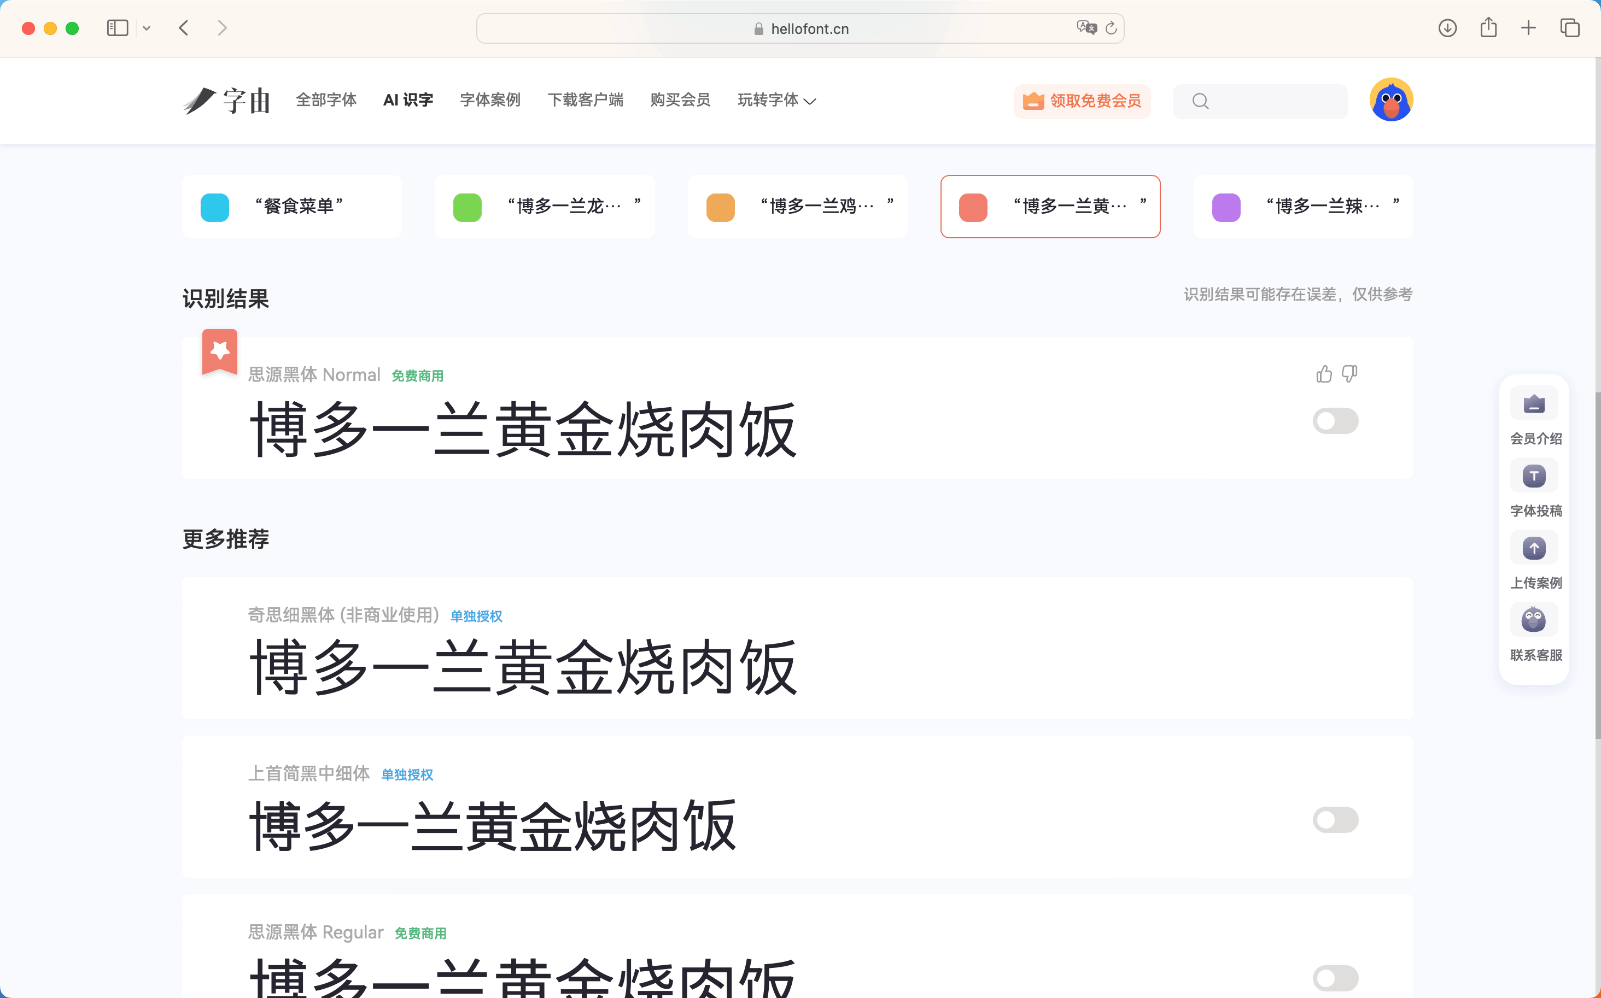The height and width of the screenshot is (998, 1601).
Task: Click the search input field
Action: tap(1261, 101)
